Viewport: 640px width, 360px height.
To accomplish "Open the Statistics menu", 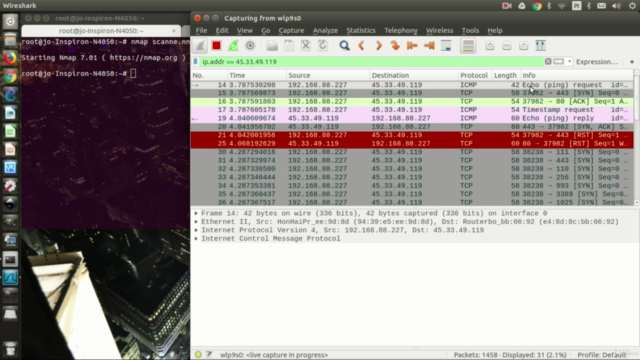I will pos(361,31).
